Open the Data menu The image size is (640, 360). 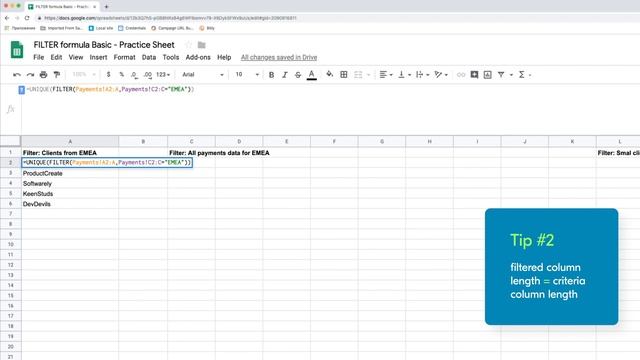(149, 58)
